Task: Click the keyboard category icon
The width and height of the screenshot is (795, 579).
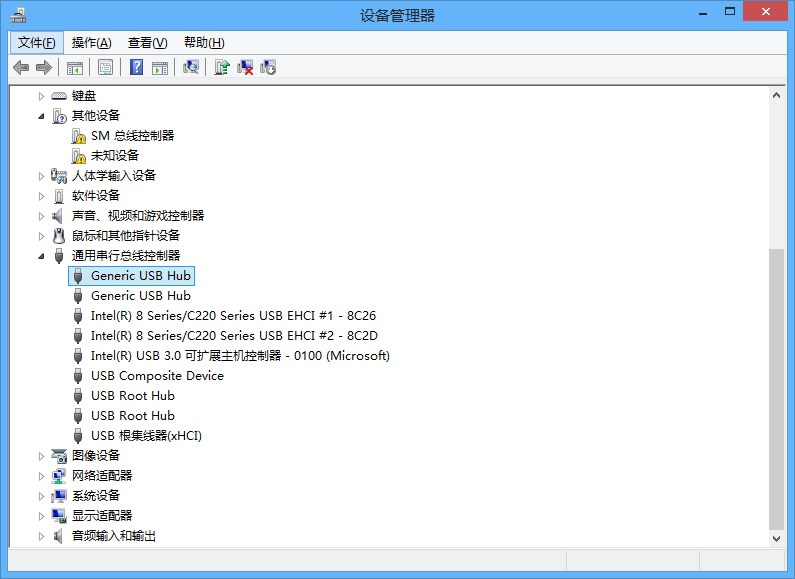Action: [59, 96]
